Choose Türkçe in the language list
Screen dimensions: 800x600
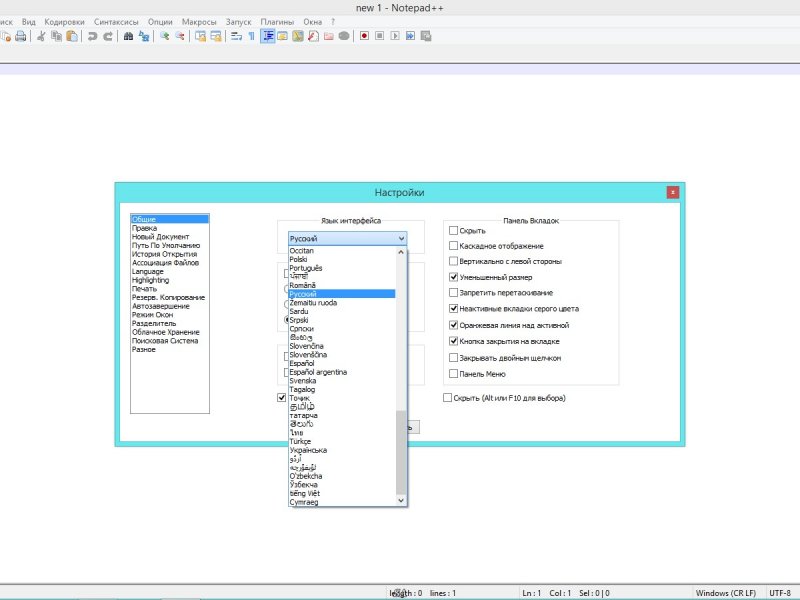342,441
